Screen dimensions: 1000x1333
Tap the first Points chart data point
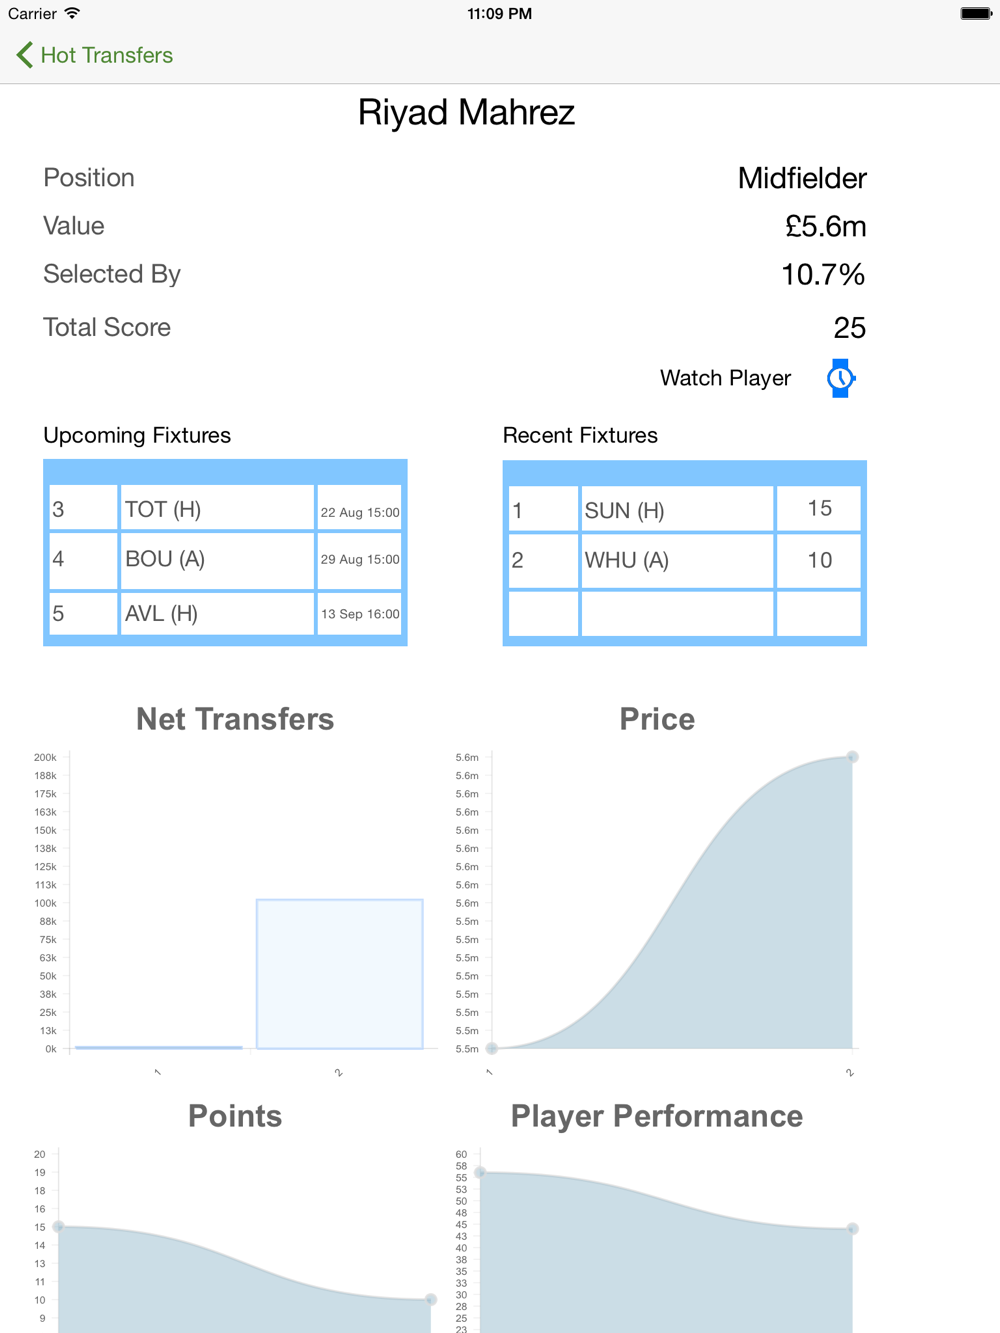[x=58, y=1226]
